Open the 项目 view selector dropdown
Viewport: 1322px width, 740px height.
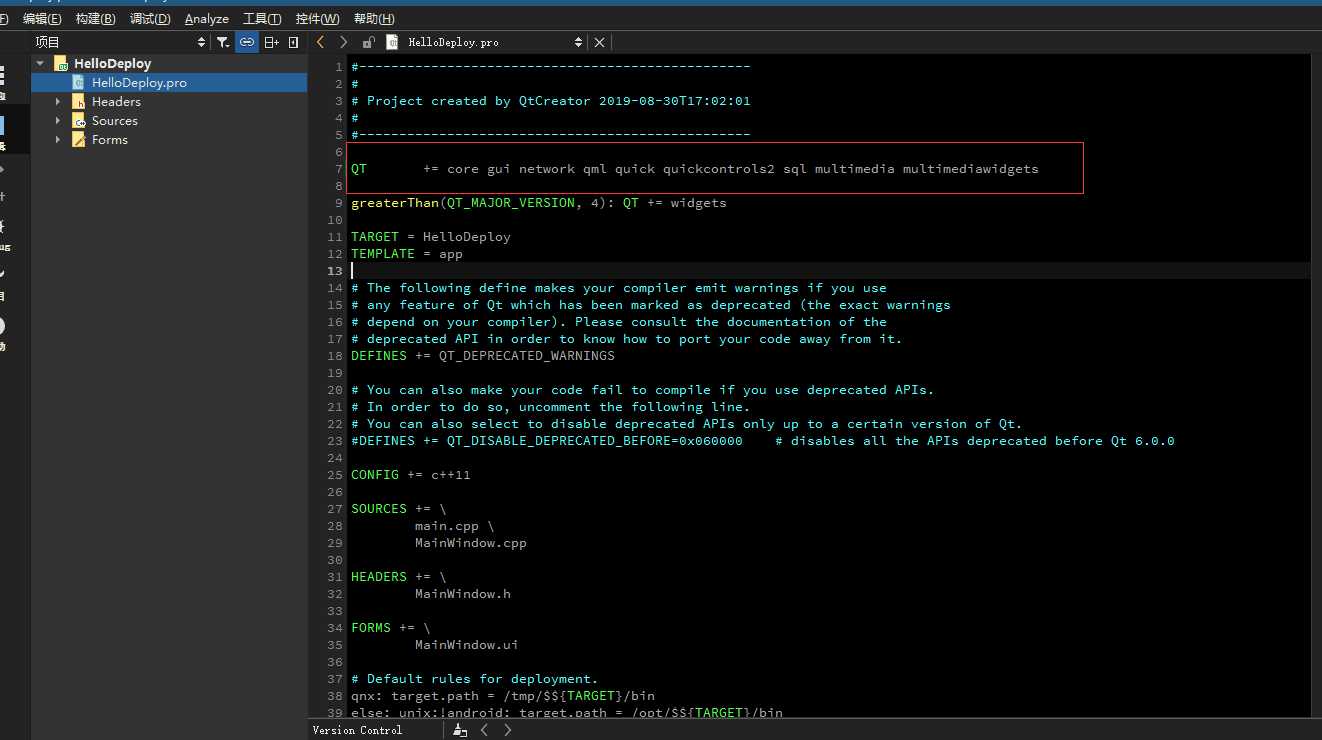(119, 42)
